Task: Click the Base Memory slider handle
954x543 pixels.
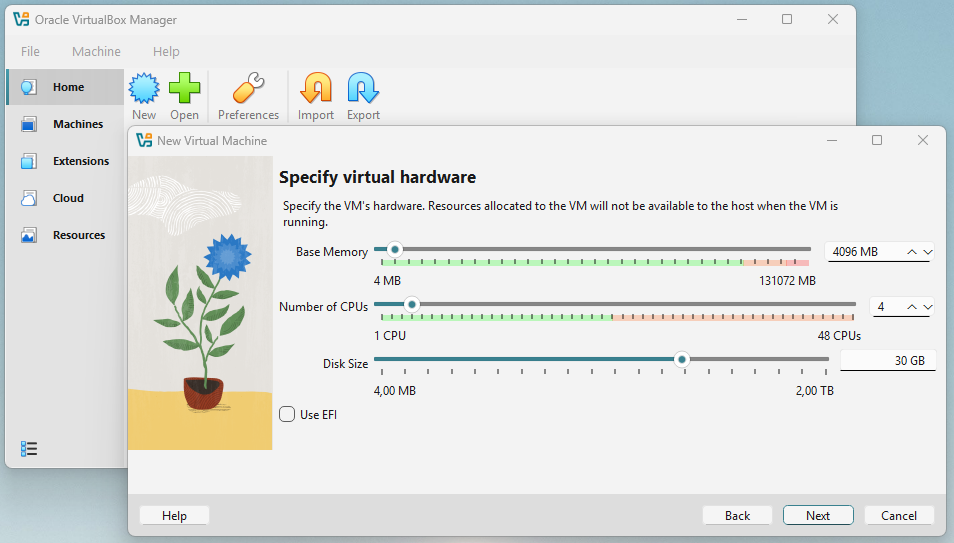Action: (x=395, y=250)
